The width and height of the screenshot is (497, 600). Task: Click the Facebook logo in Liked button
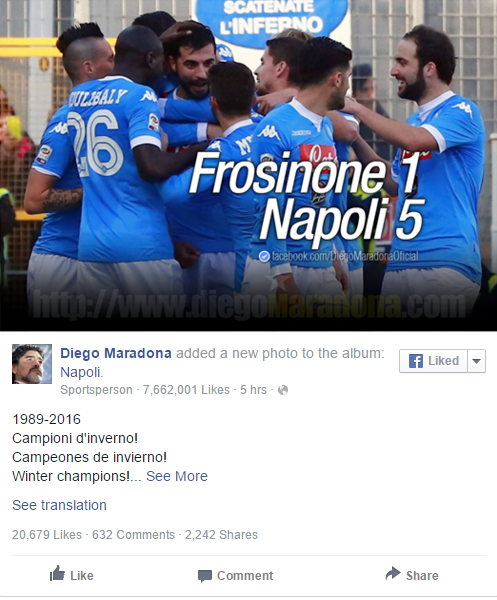pyautogui.click(x=416, y=361)
